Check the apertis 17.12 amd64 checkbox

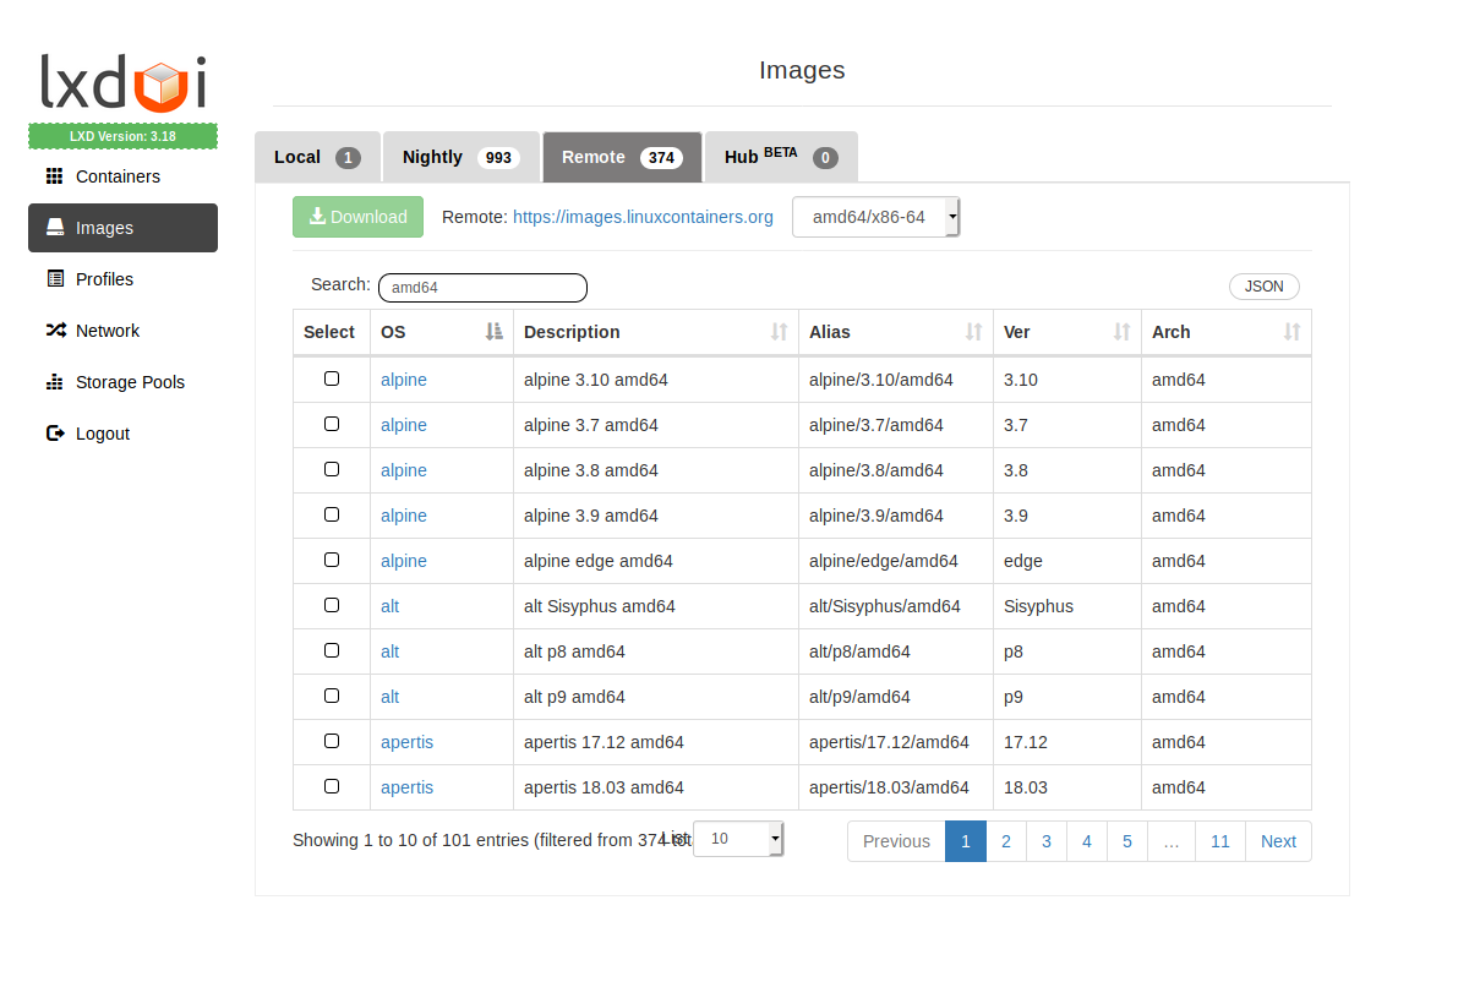[x=332, y=741]
